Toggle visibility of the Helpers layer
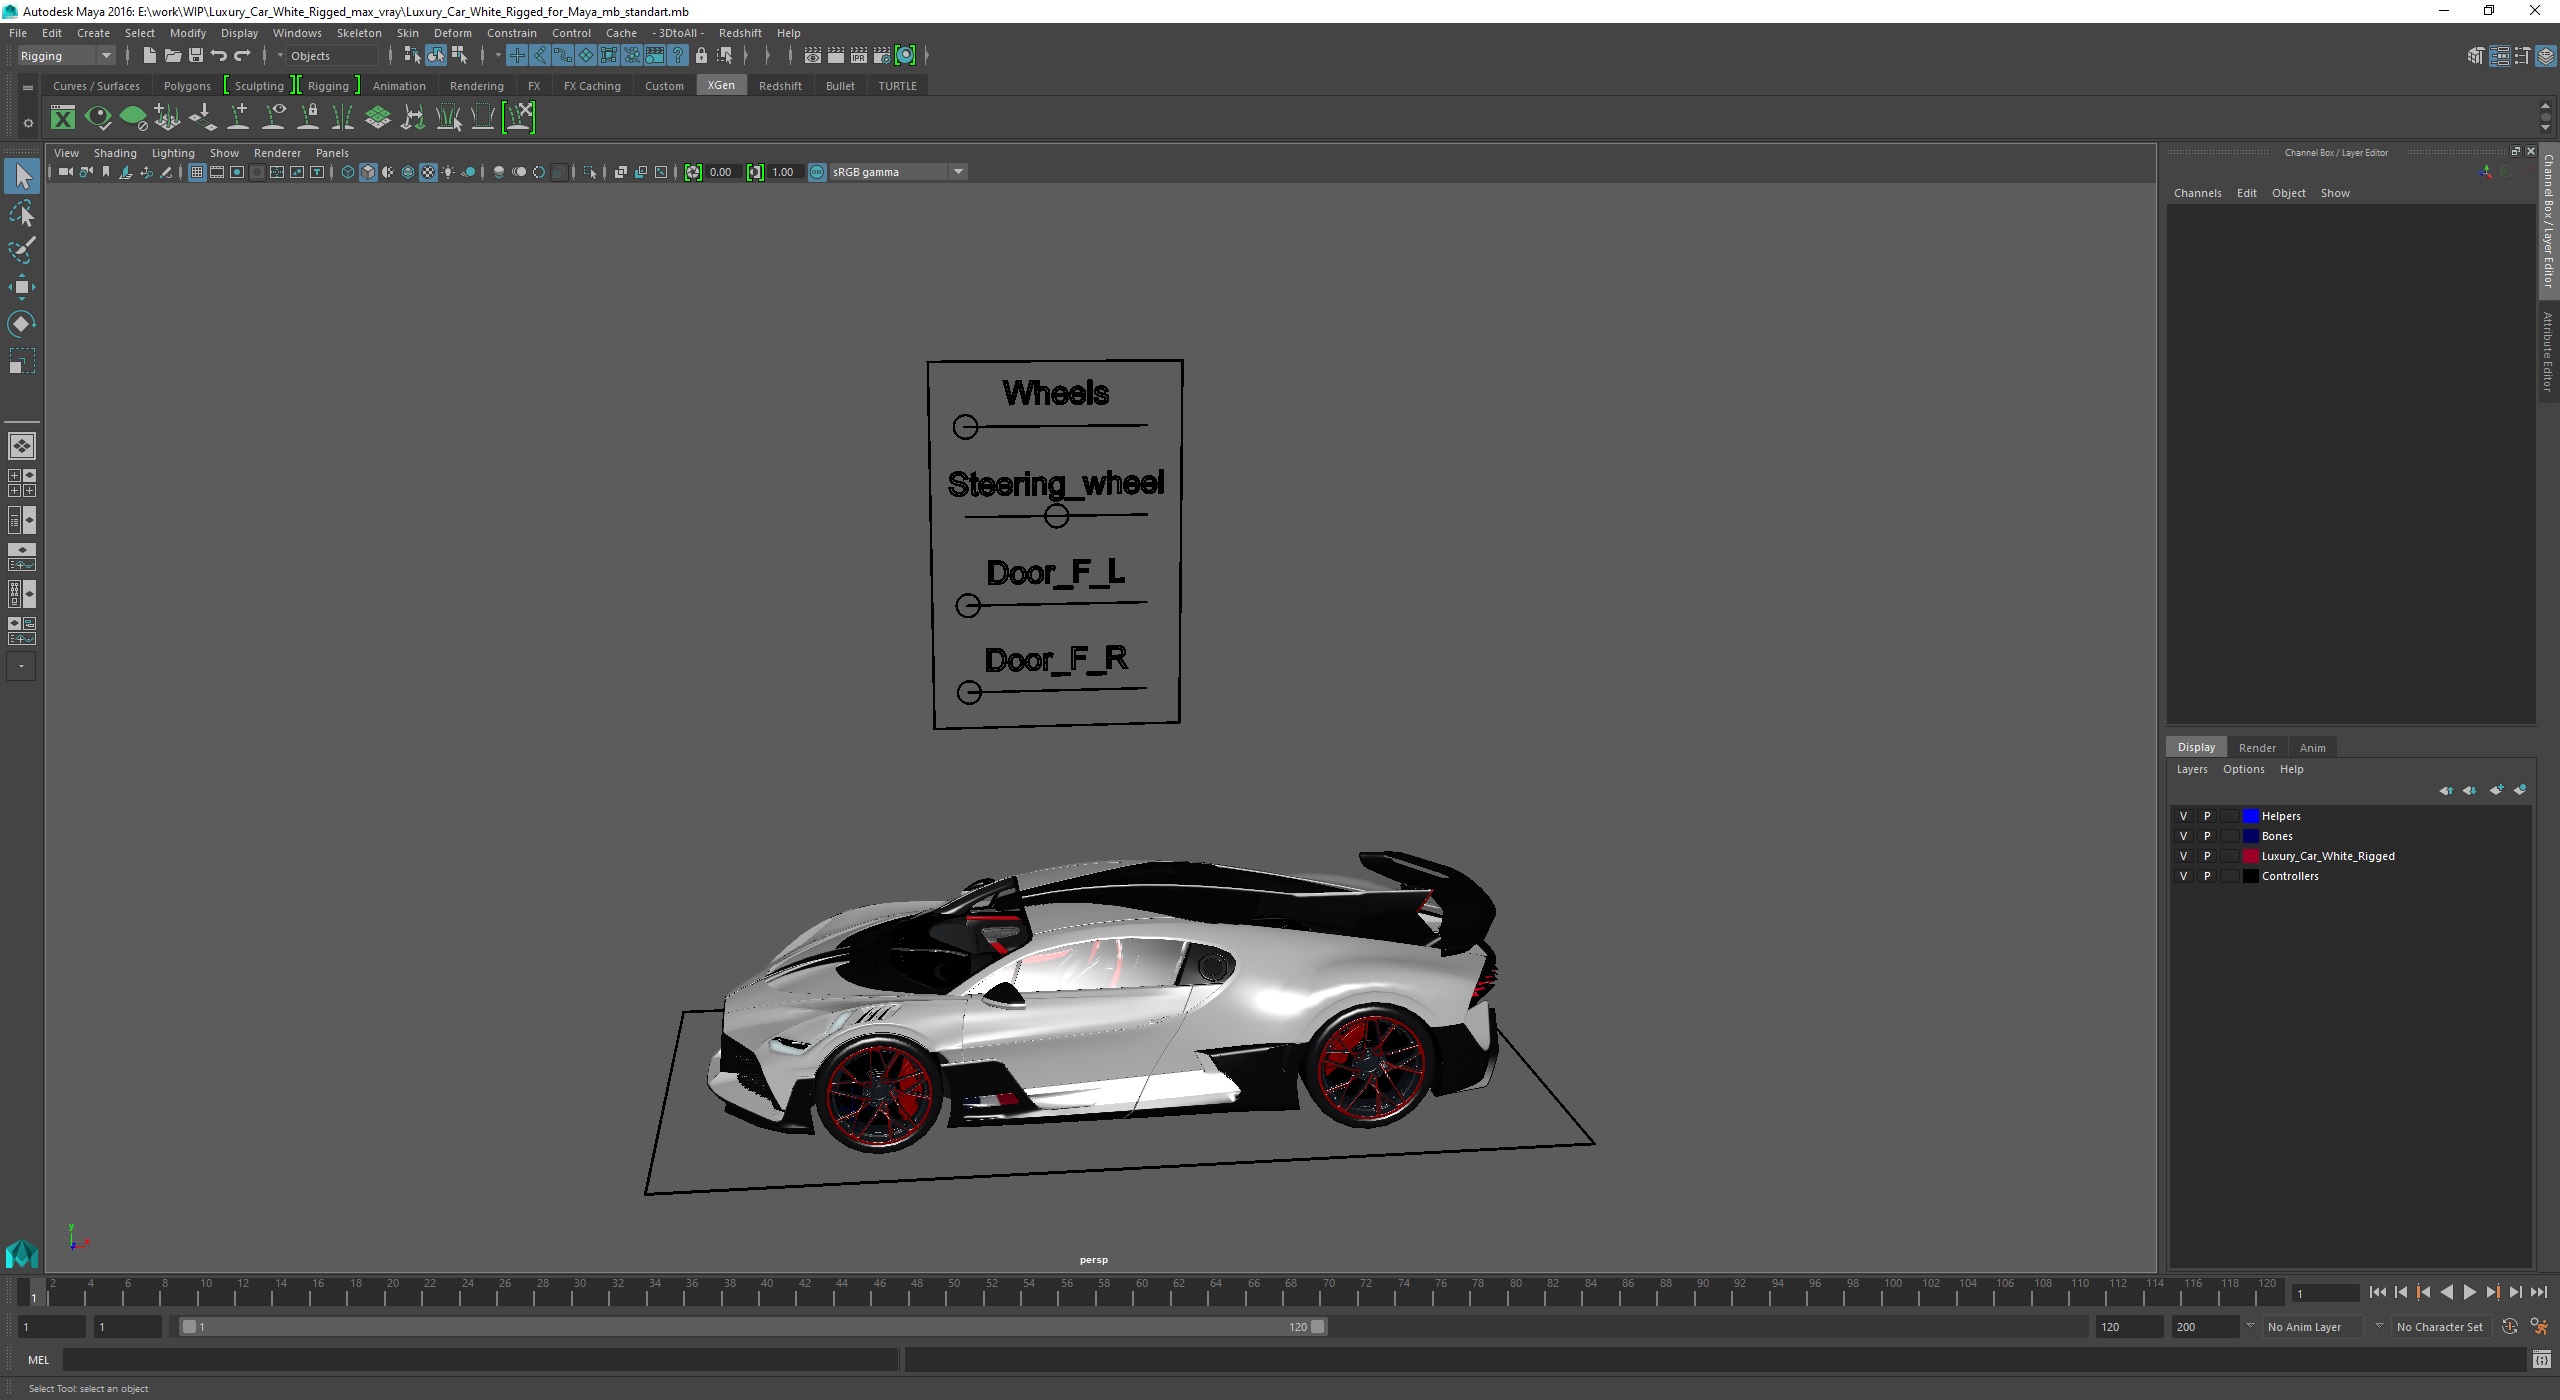 pos(2183,816)
